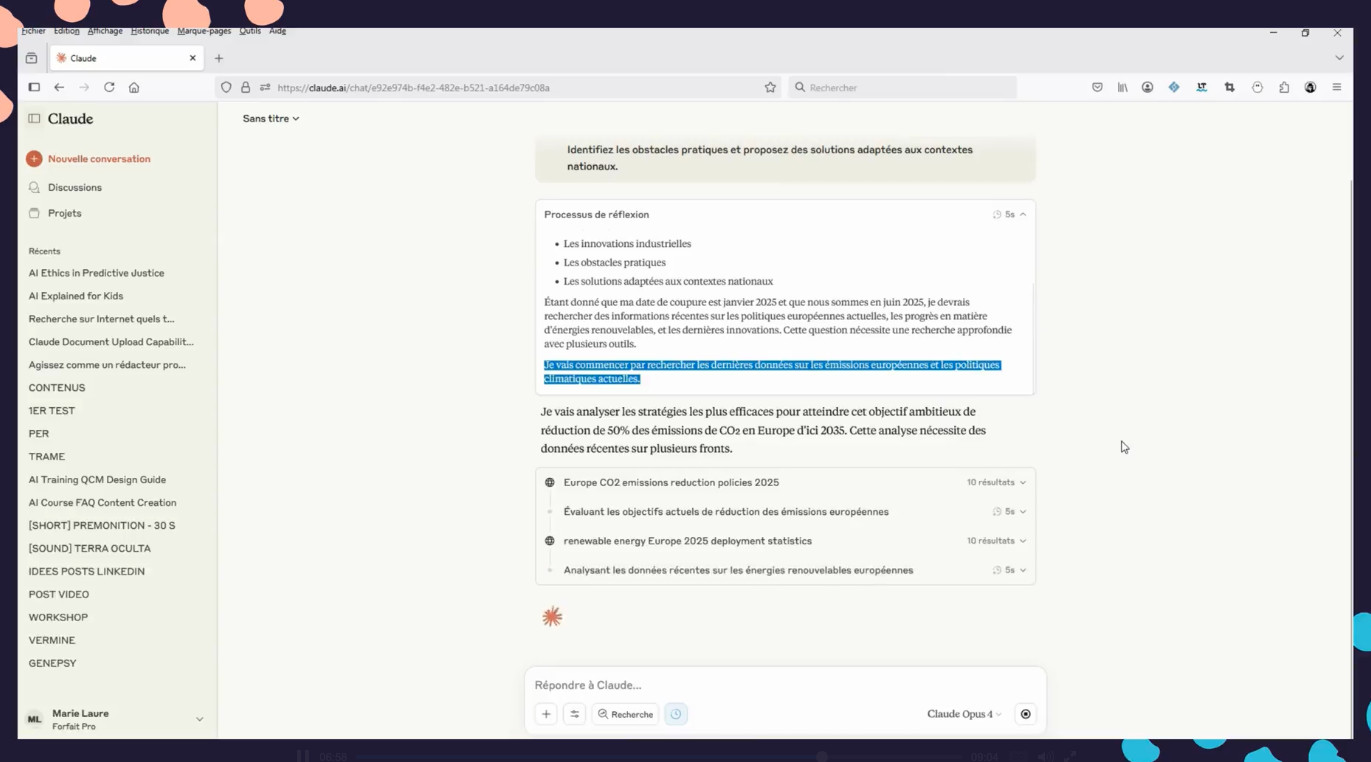
Task: Open IDEES POSTS LINKEDIN conversation
Action: coord(86,572)
